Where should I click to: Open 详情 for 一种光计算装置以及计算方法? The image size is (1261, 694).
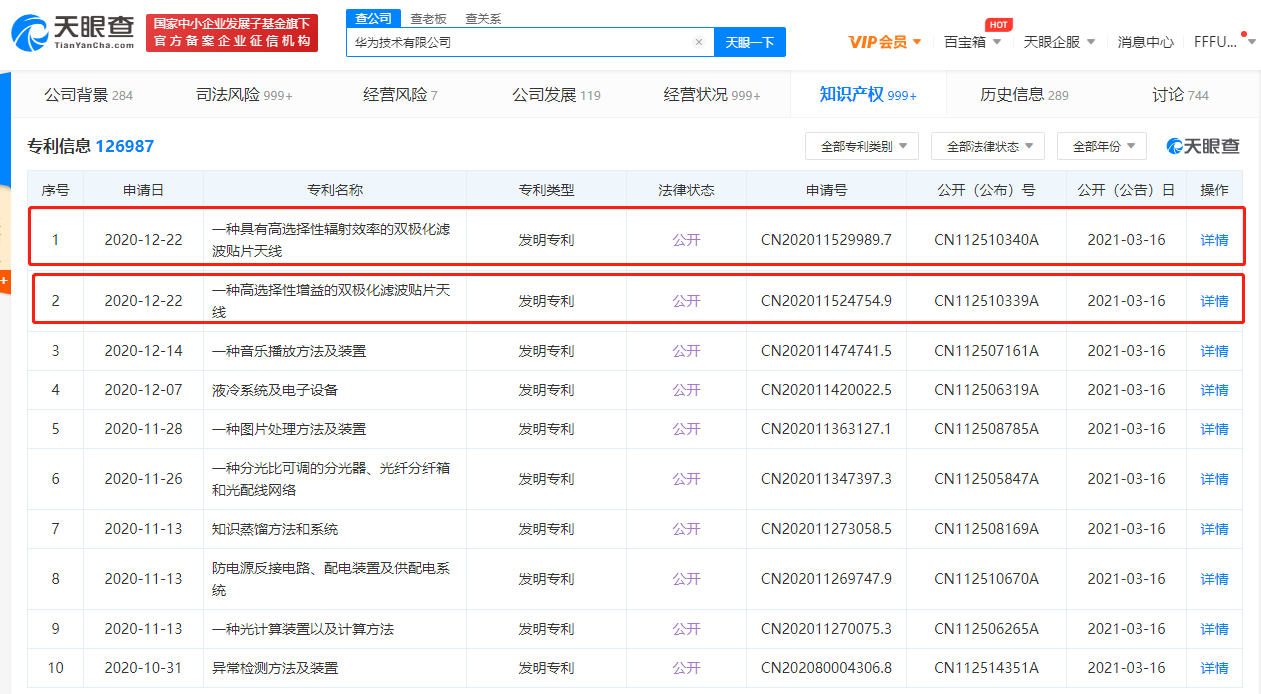point(1214,629)
